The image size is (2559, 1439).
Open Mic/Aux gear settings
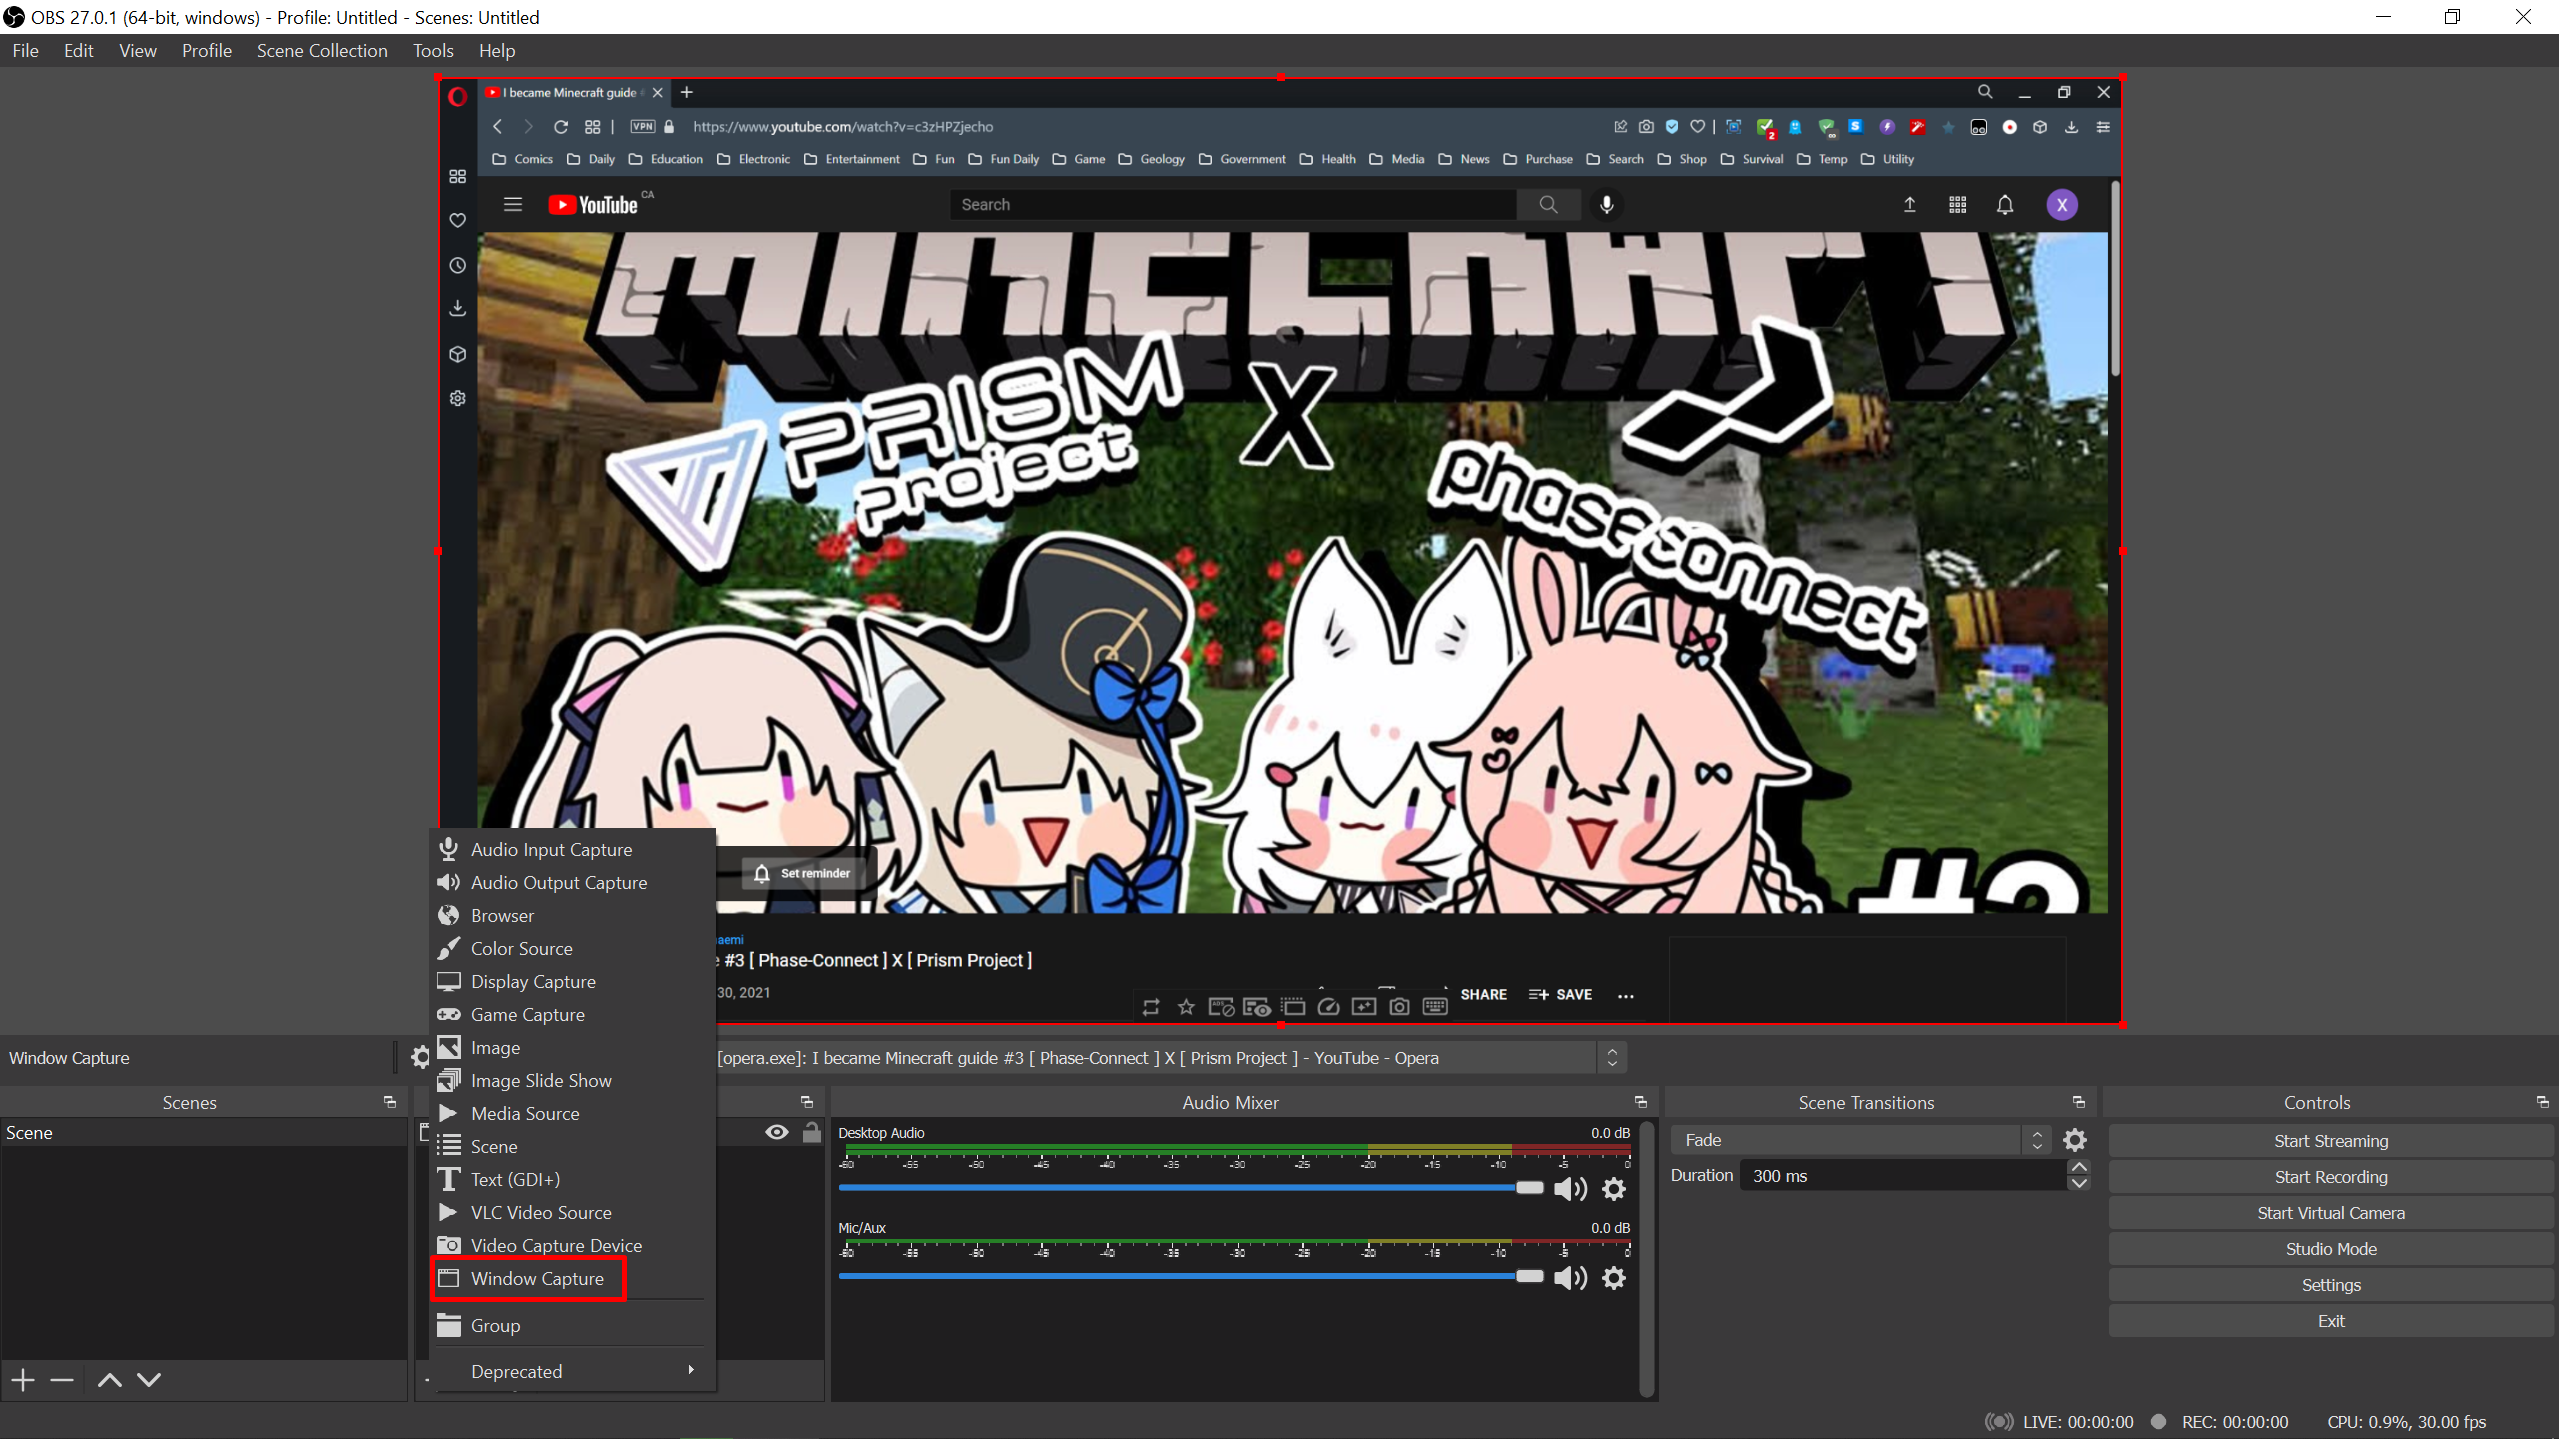(x=1614, y=1277)
